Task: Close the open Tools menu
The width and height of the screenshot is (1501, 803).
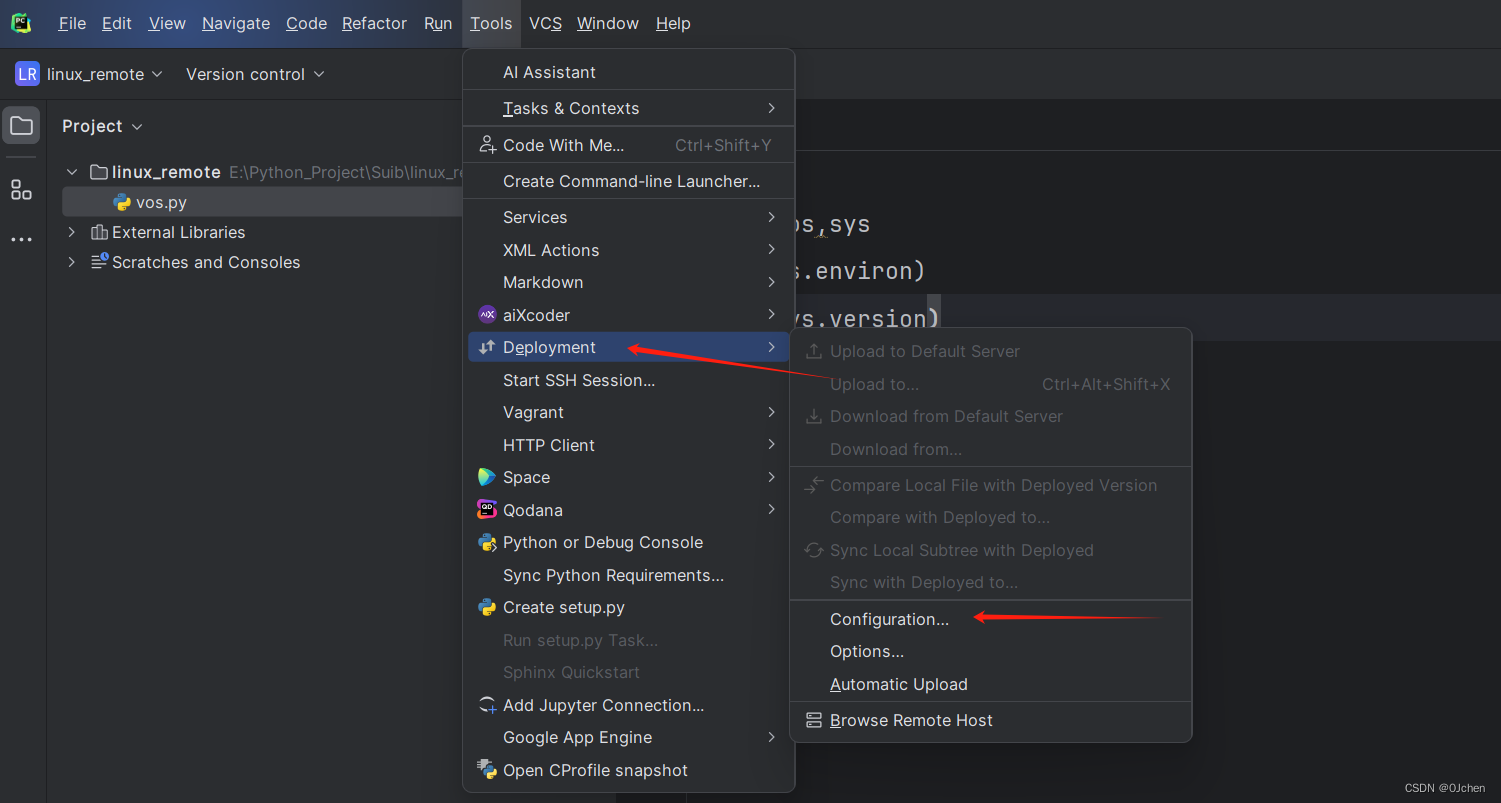Action: point(491,23)
